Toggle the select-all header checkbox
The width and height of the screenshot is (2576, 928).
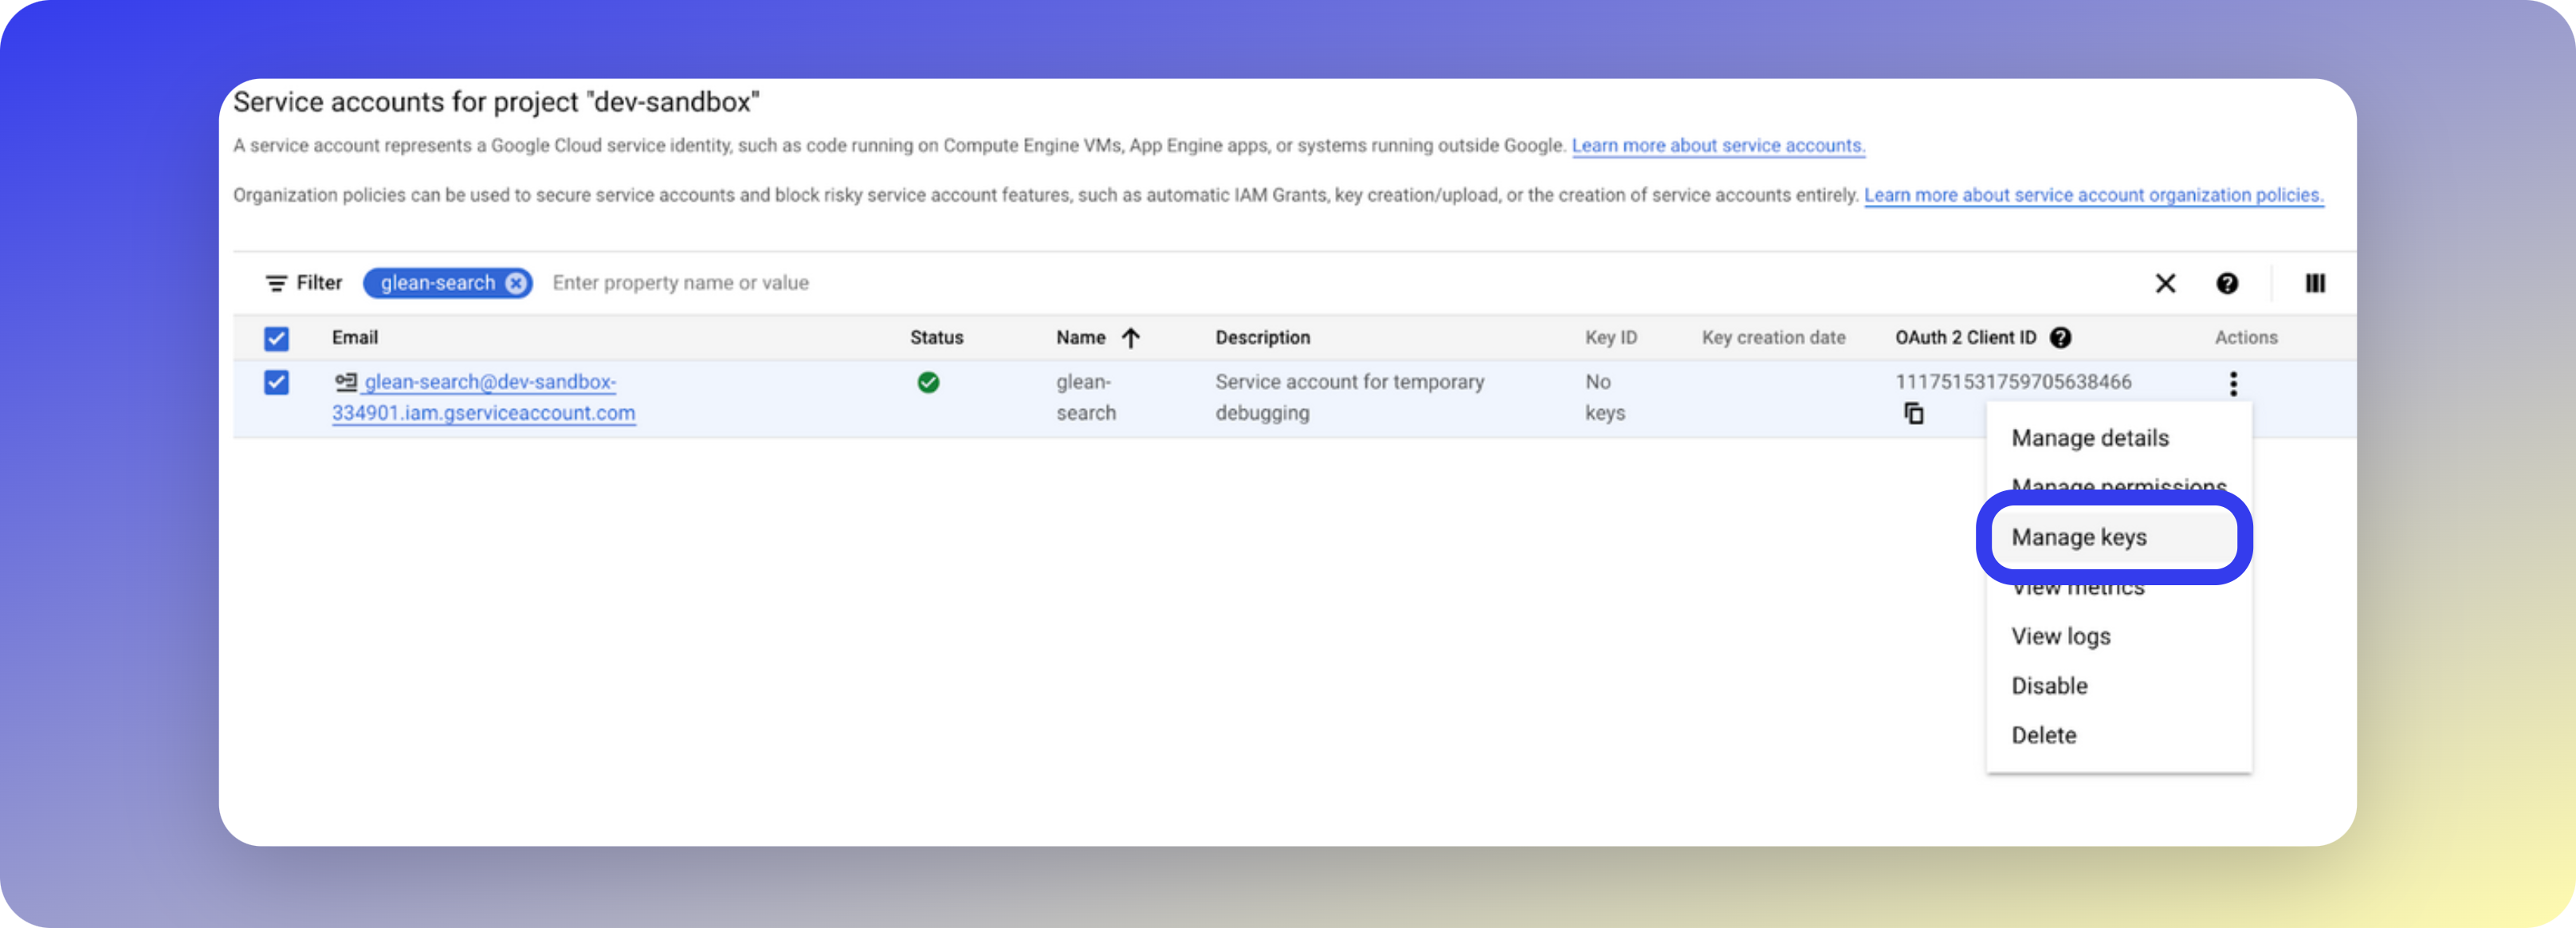[276, 338]
